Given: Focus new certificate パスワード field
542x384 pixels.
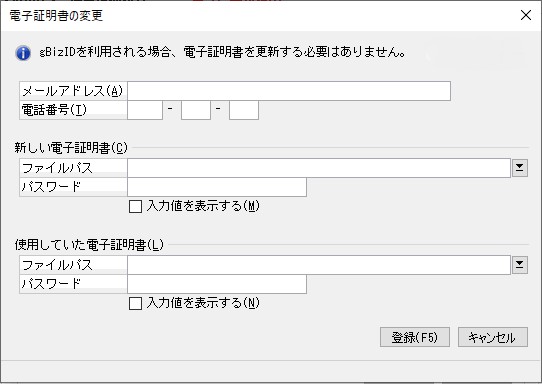Looking at the screenshot, I should click(x=217, y=187).
